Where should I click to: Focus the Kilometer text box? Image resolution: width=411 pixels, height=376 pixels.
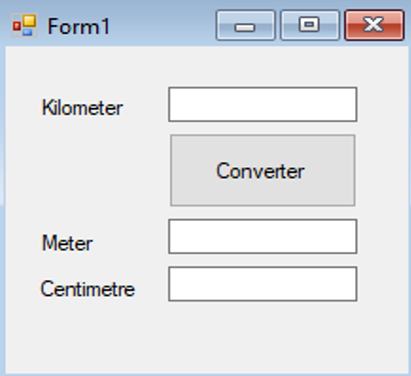[263, 104]
